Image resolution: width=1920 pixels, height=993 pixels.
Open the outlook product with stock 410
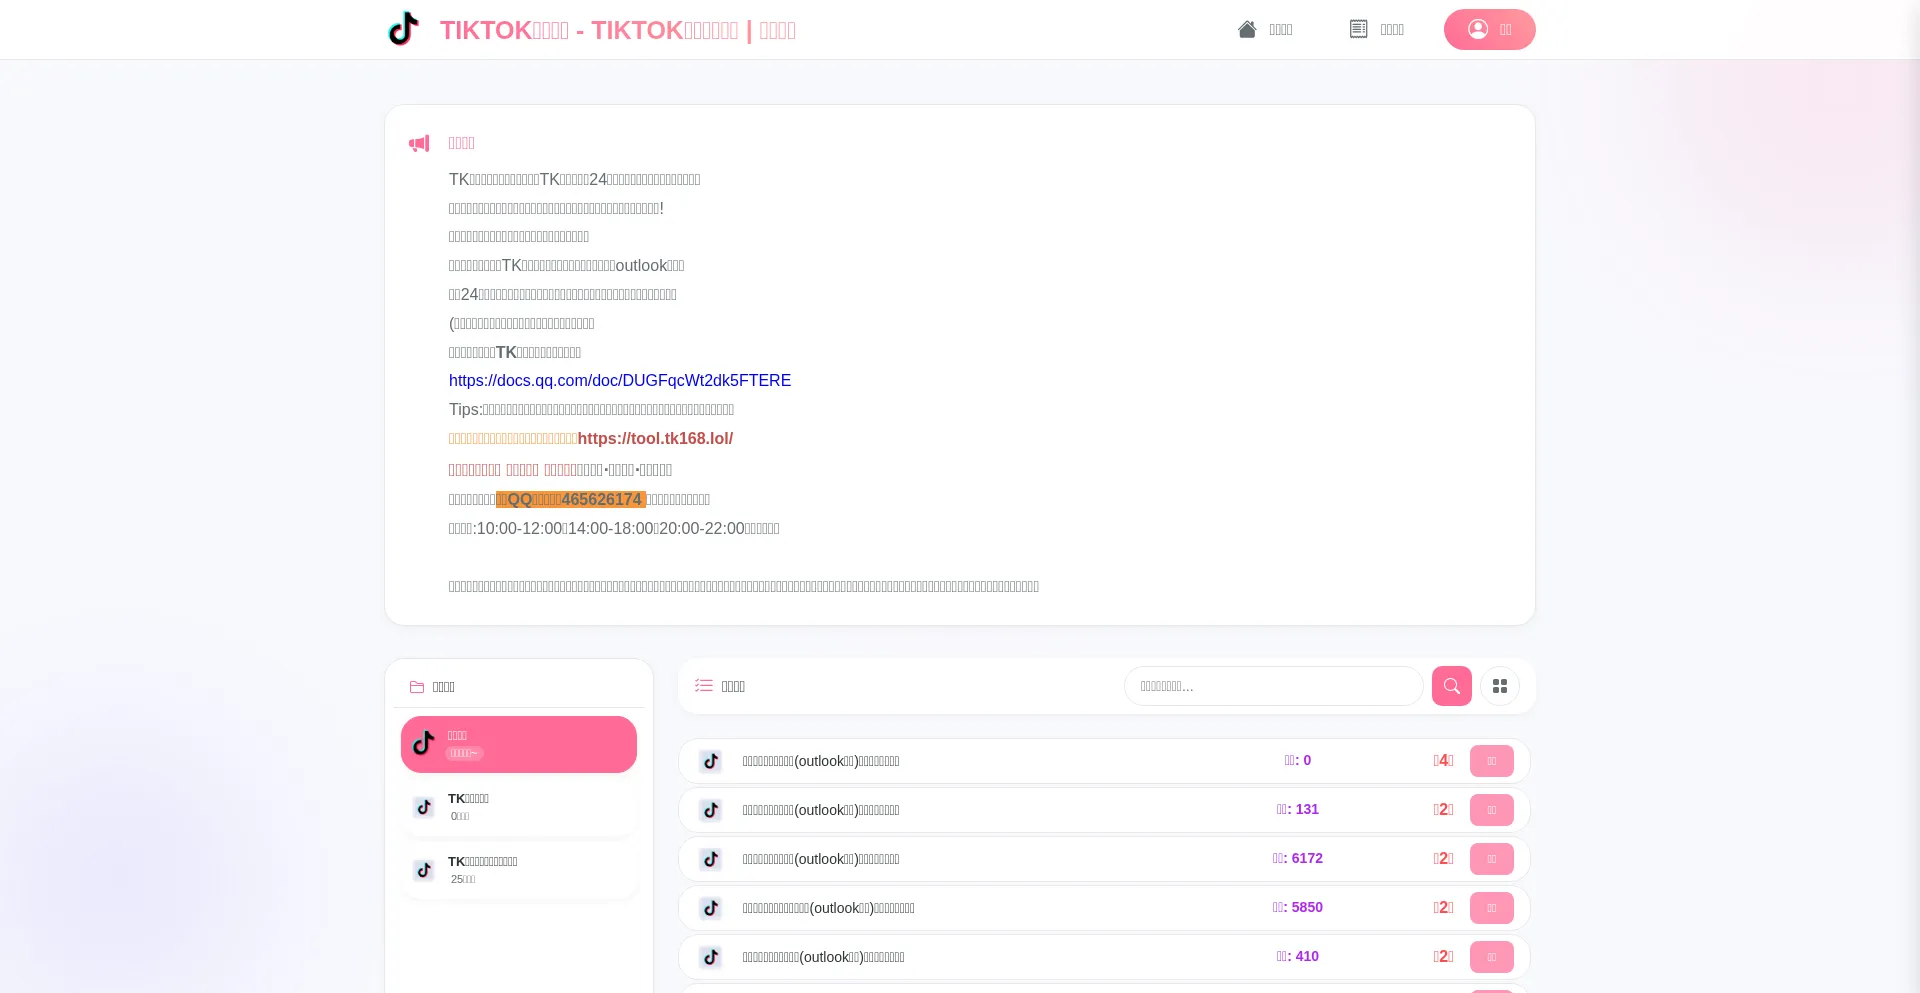point(823,957)
